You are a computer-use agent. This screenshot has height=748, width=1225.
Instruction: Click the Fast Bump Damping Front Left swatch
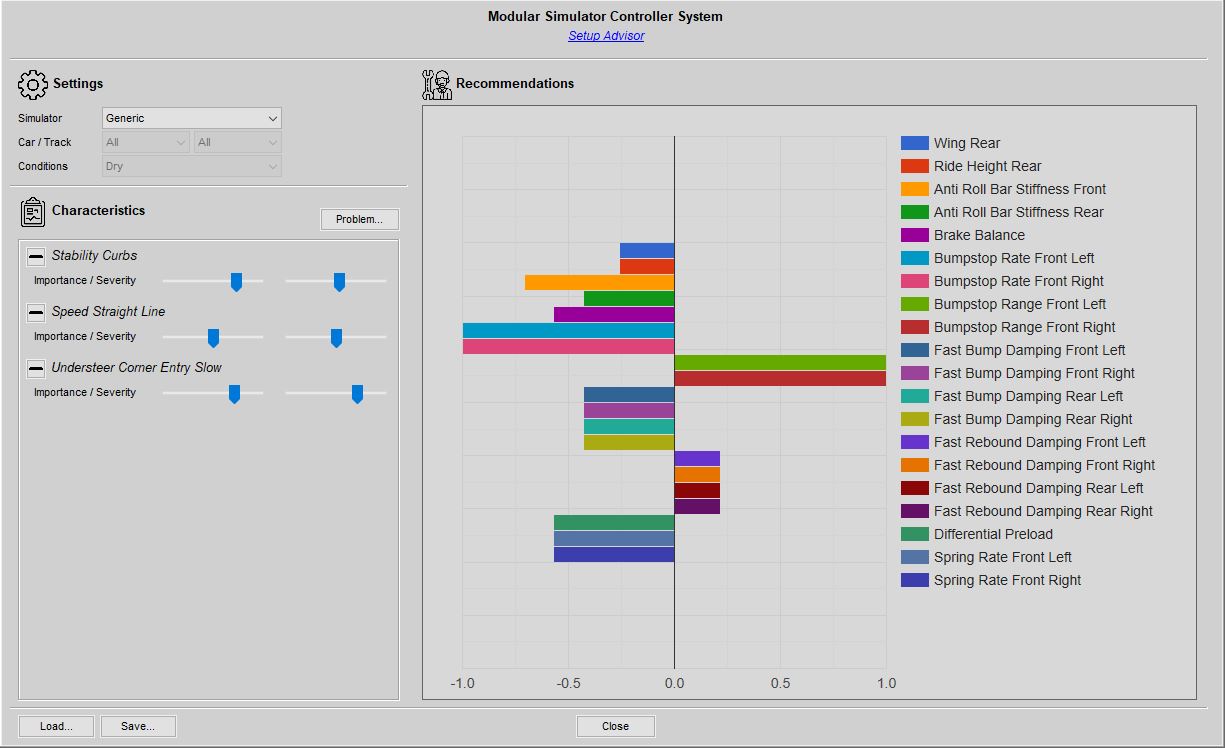point(915,350)
